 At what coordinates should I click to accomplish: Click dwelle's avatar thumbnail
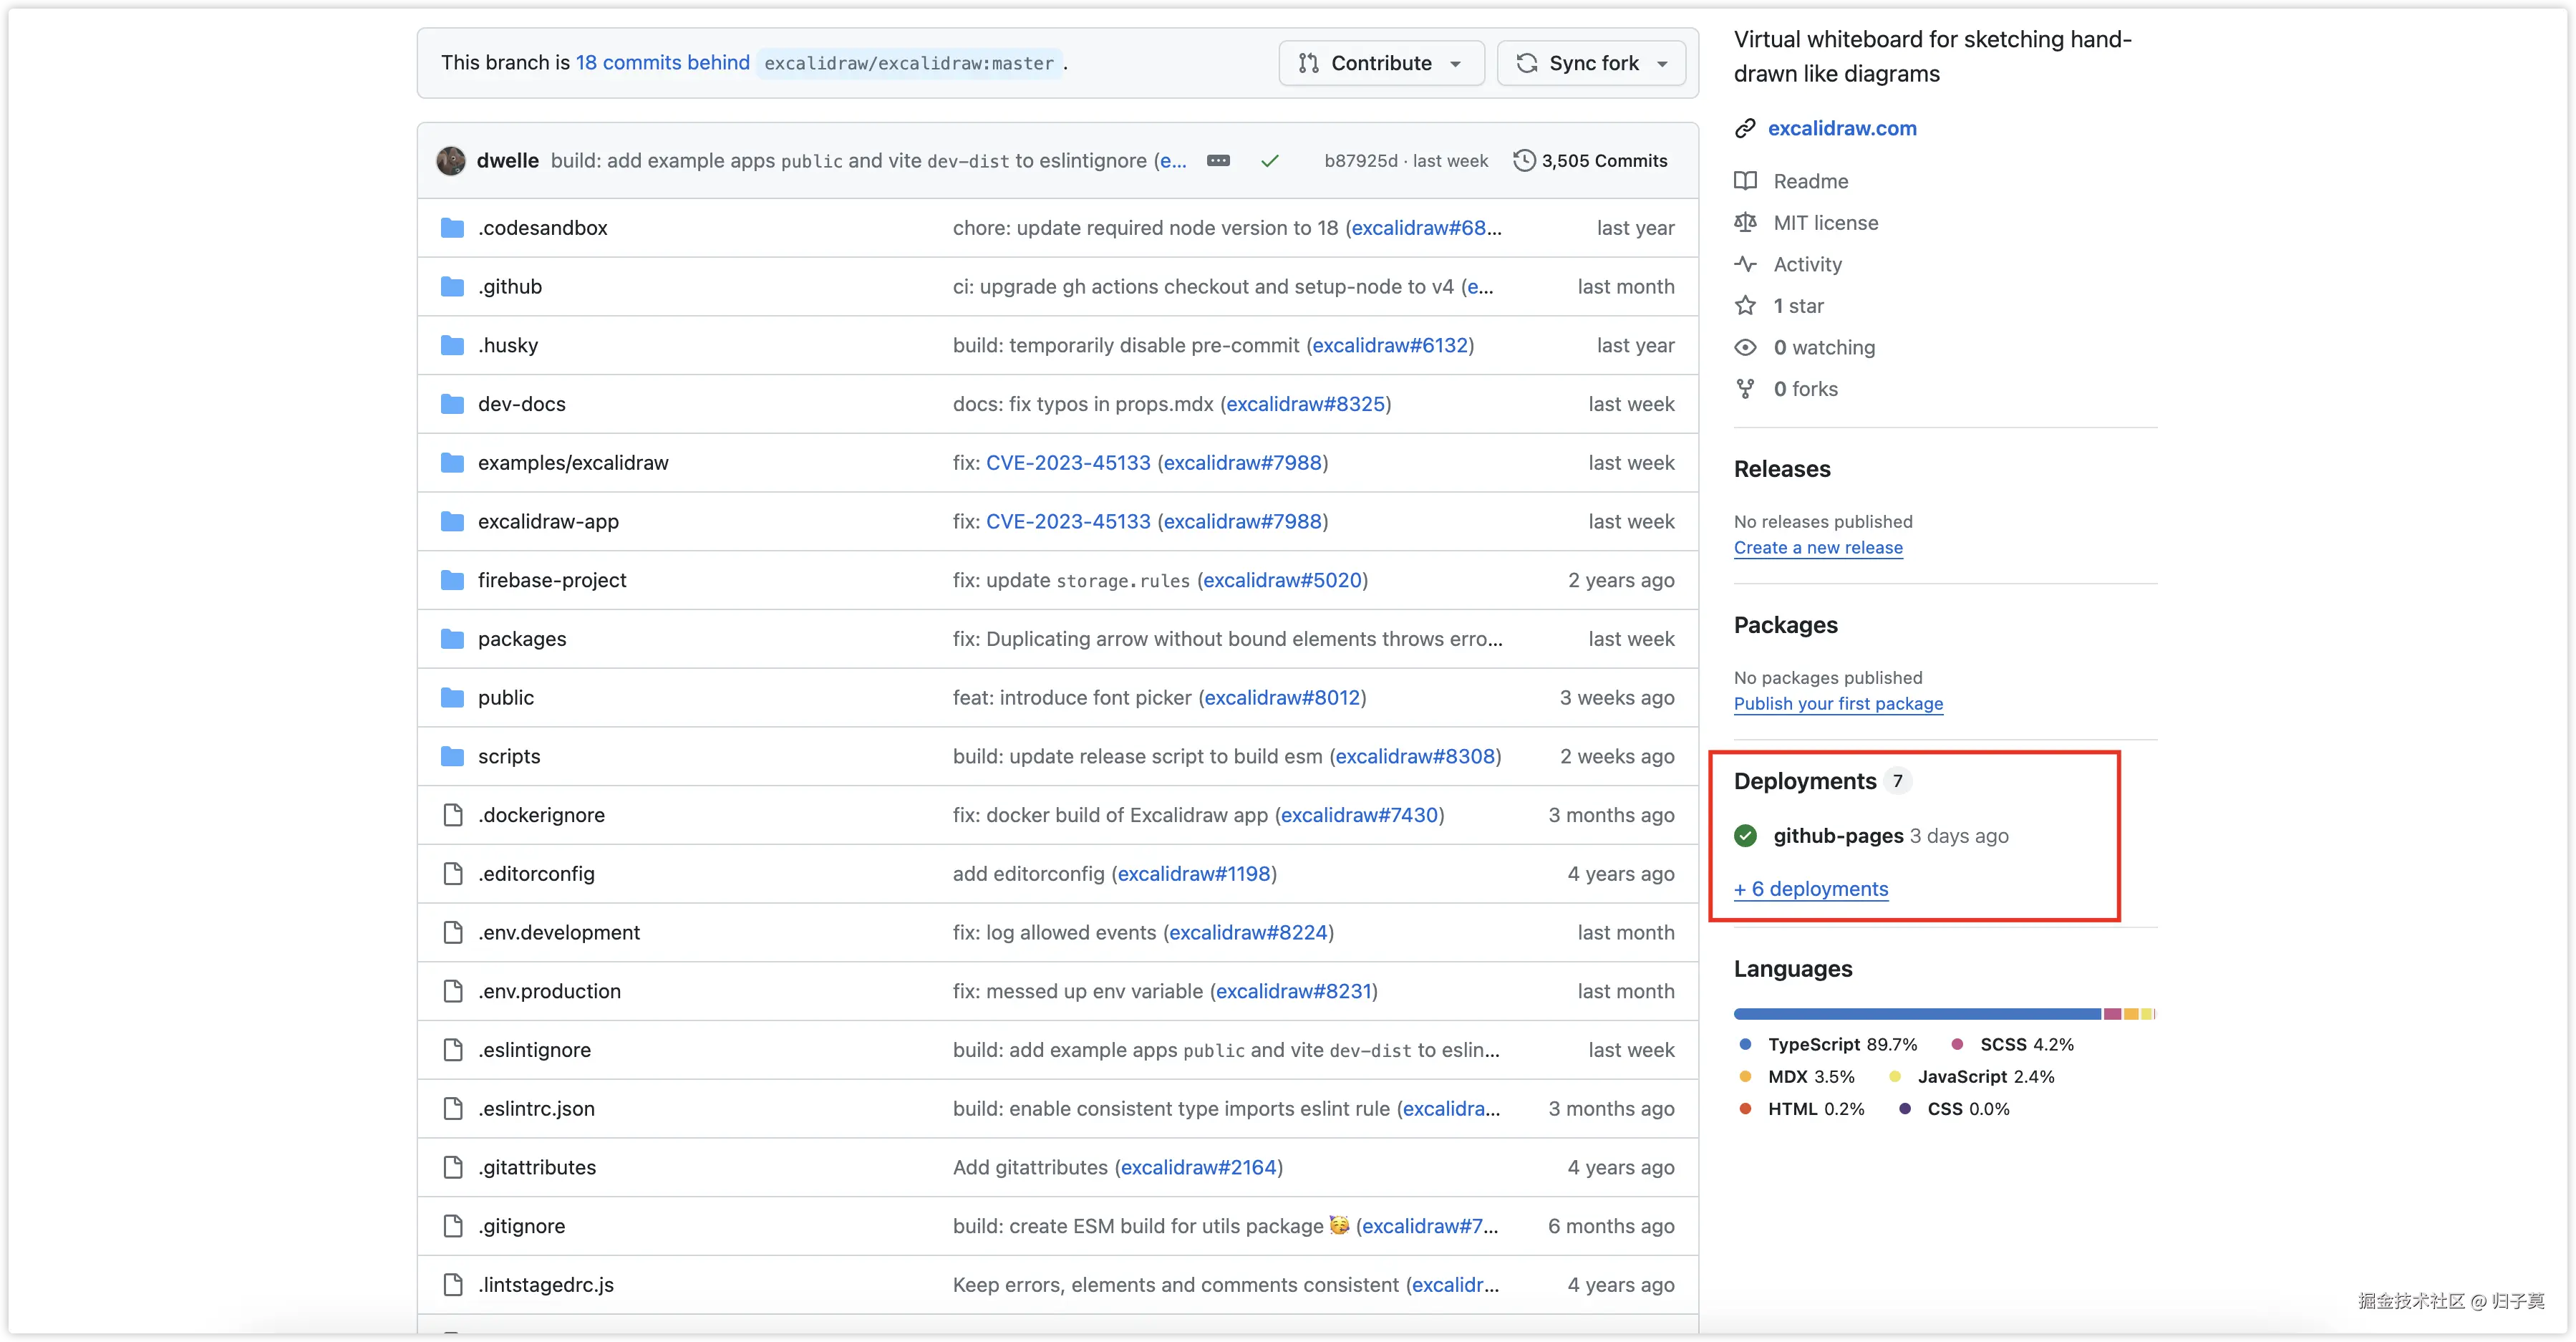(451, 161)
